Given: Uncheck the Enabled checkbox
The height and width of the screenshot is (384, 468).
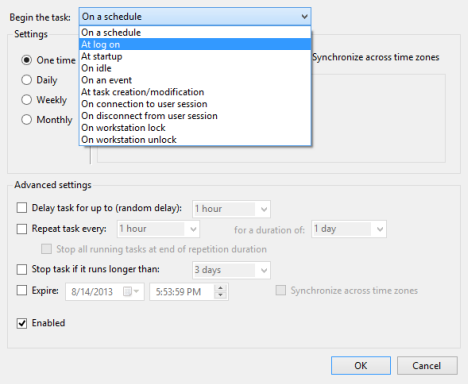Looking at the screenshot, I should point(22,323).
